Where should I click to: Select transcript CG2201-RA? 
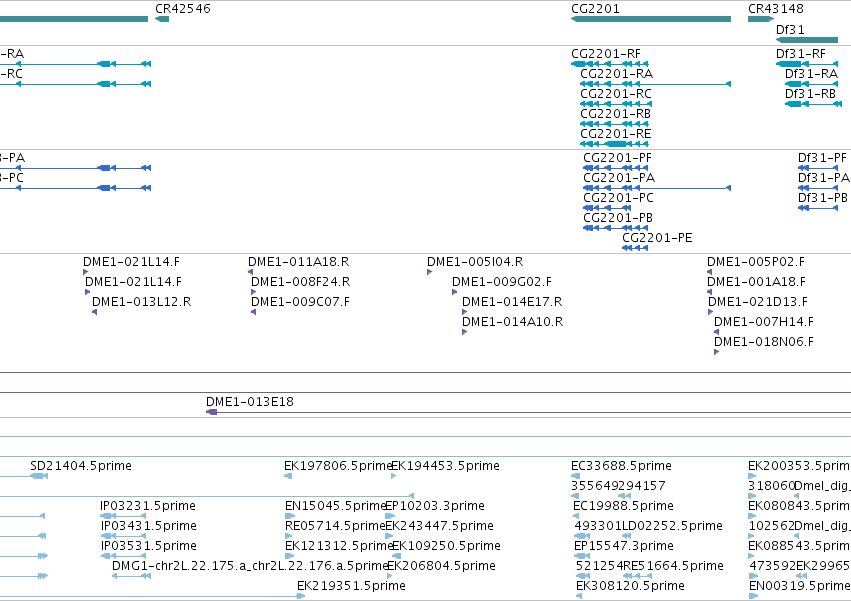coord(656,84)
